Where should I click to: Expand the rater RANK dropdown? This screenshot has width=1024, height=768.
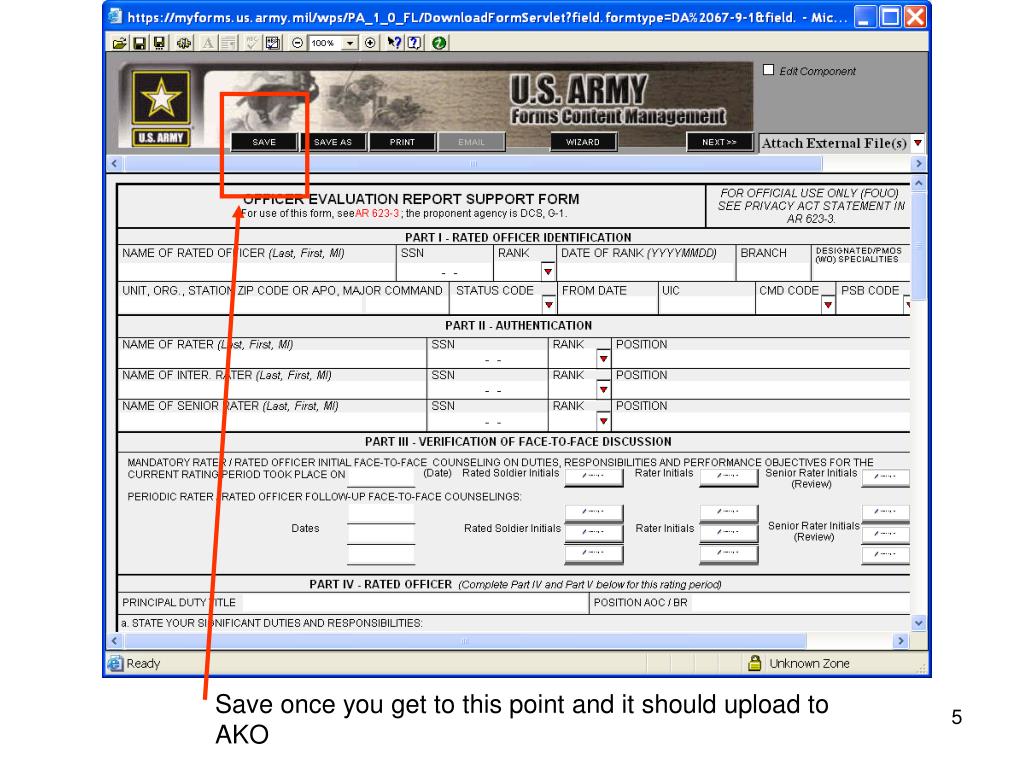pyautogui.click(x=603, y=359)
